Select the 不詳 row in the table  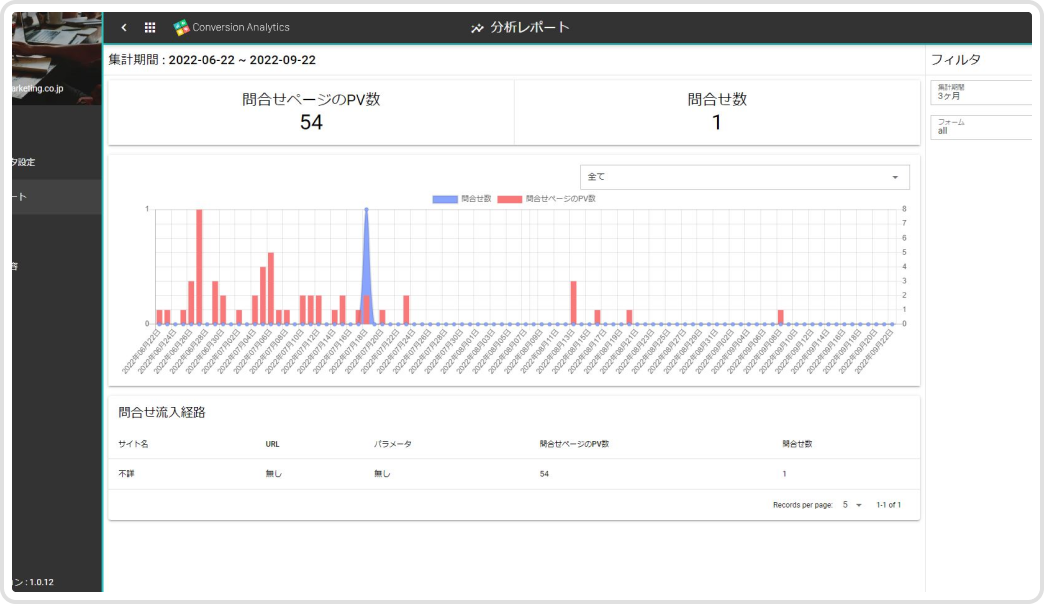pyautogui.click(x=126, y=474)
